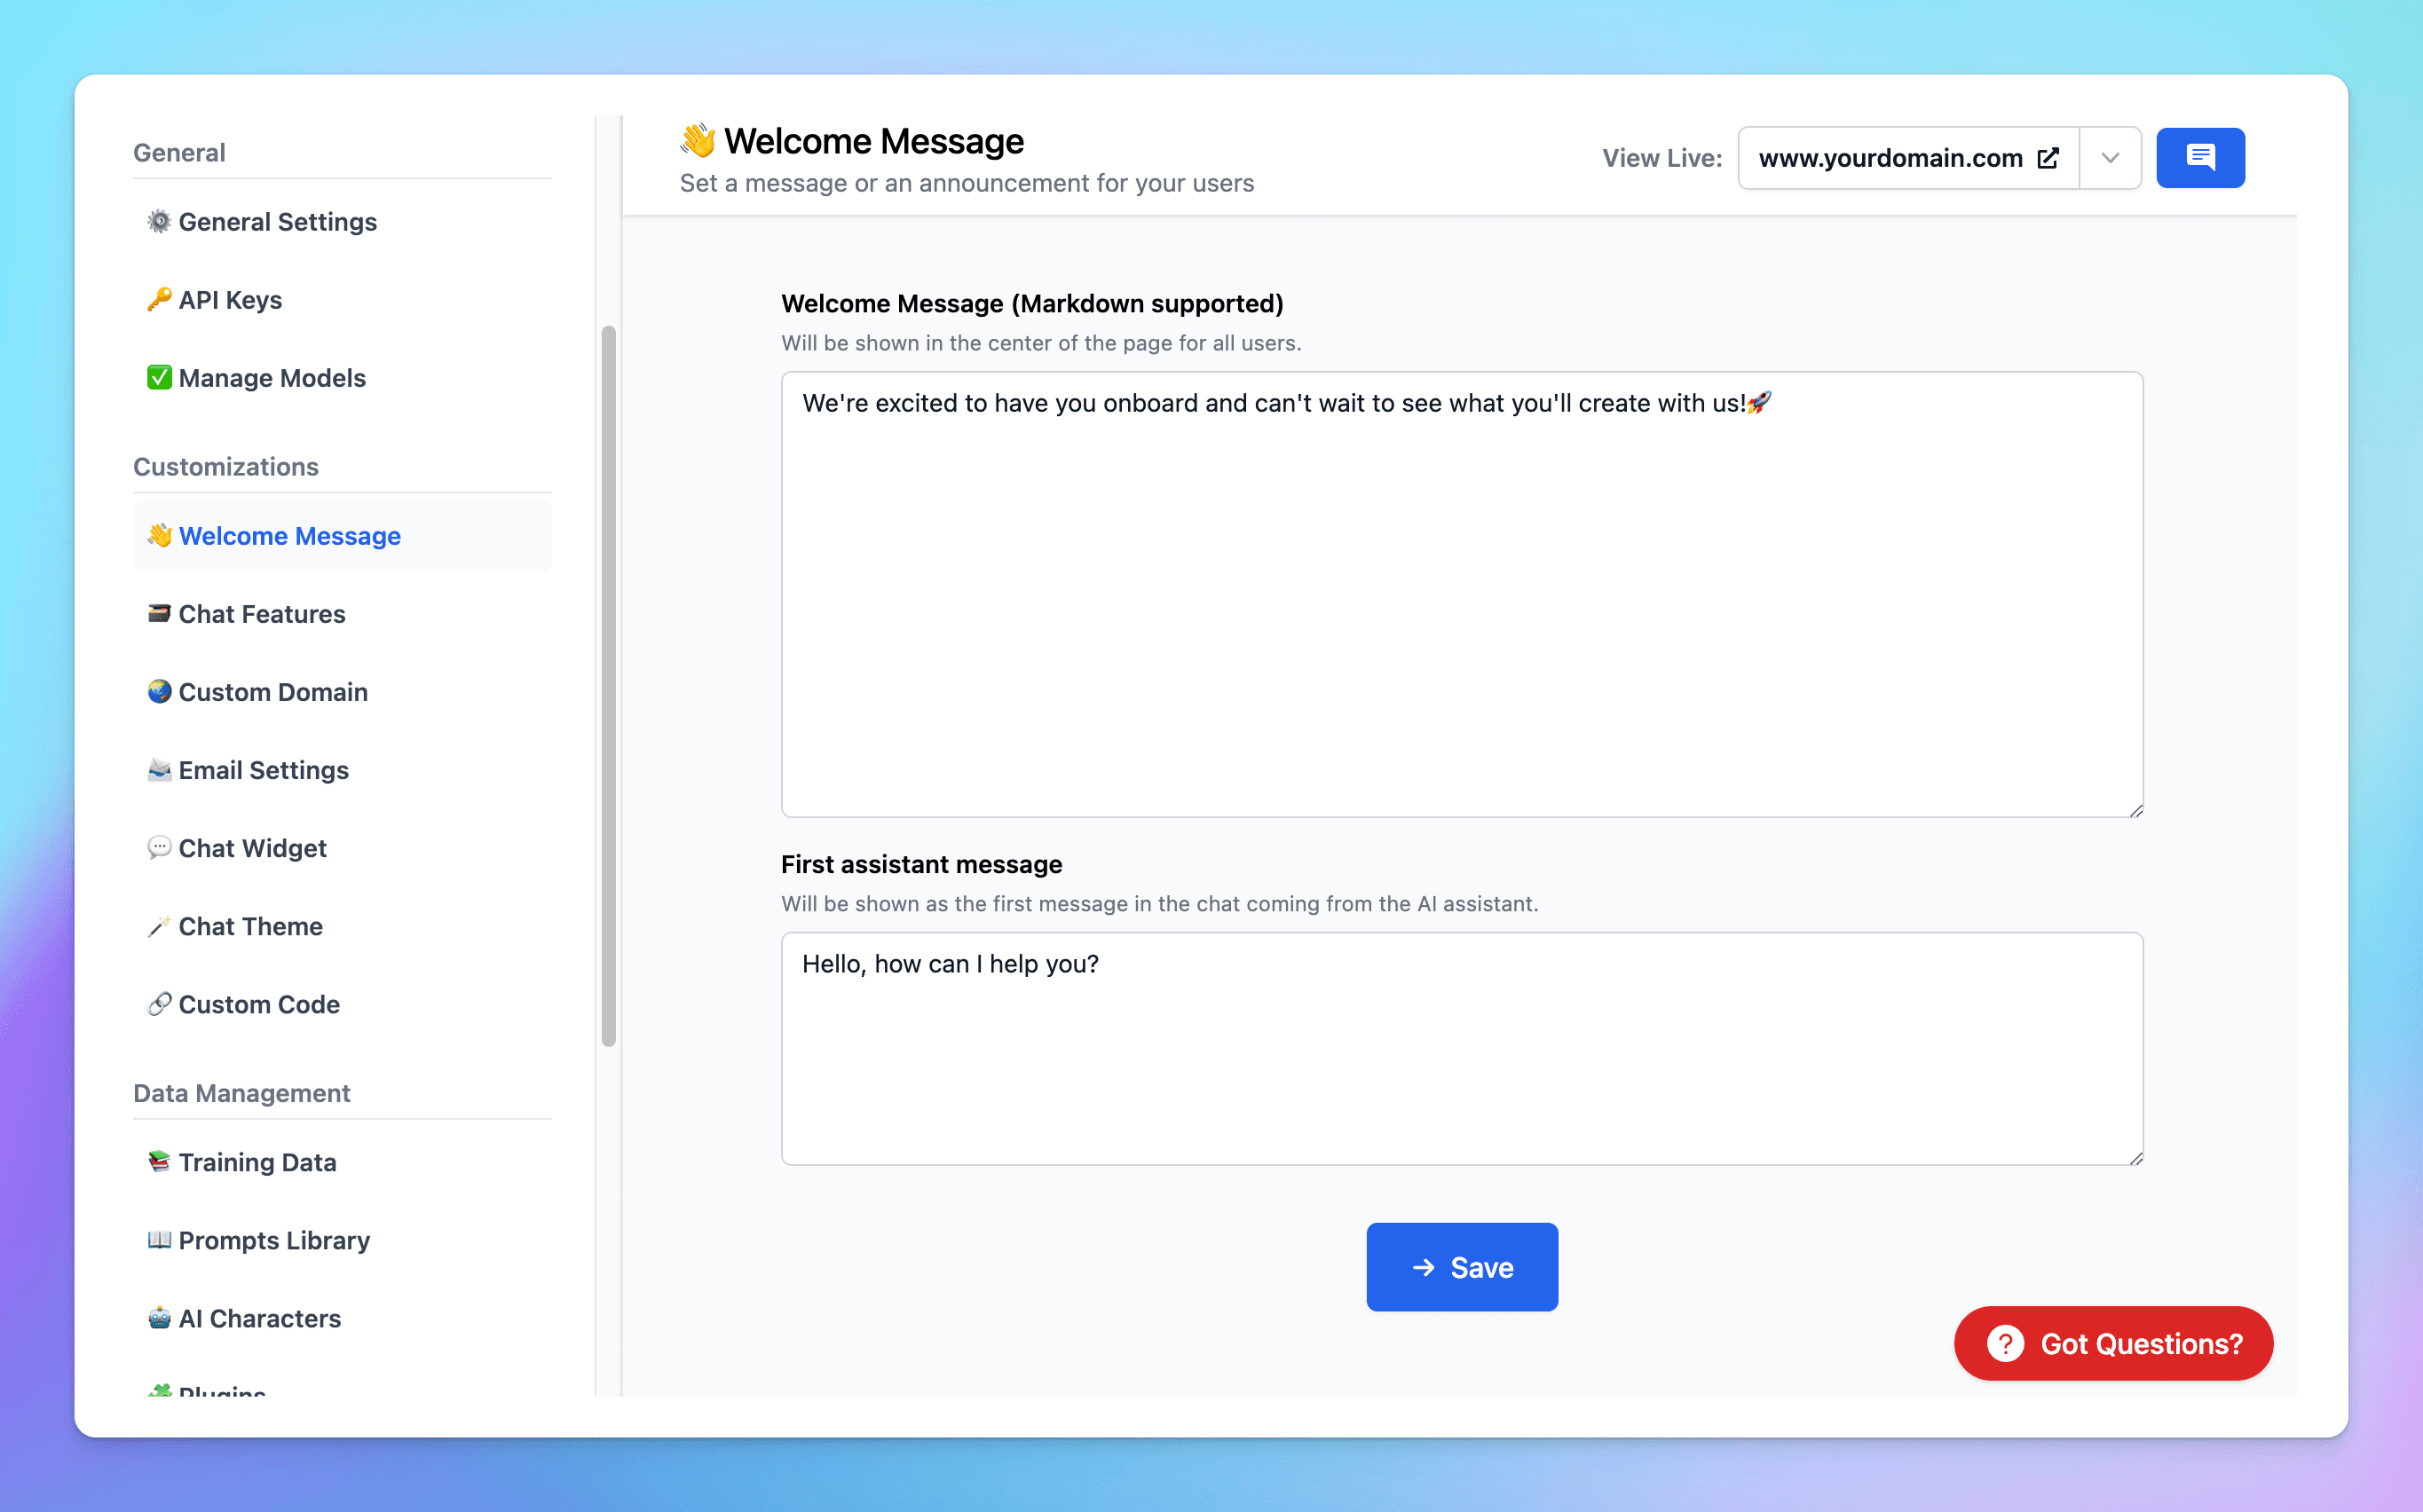The height and width of the screenshot is (1512, 2423).
Task: Click the question mark icon in Got Questions
Action: [2004, 1343]
